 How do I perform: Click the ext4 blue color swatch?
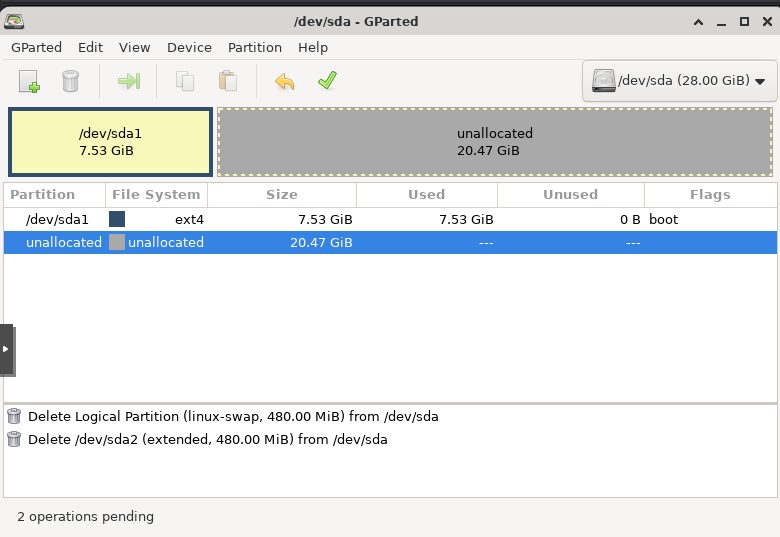pos(117,219)
